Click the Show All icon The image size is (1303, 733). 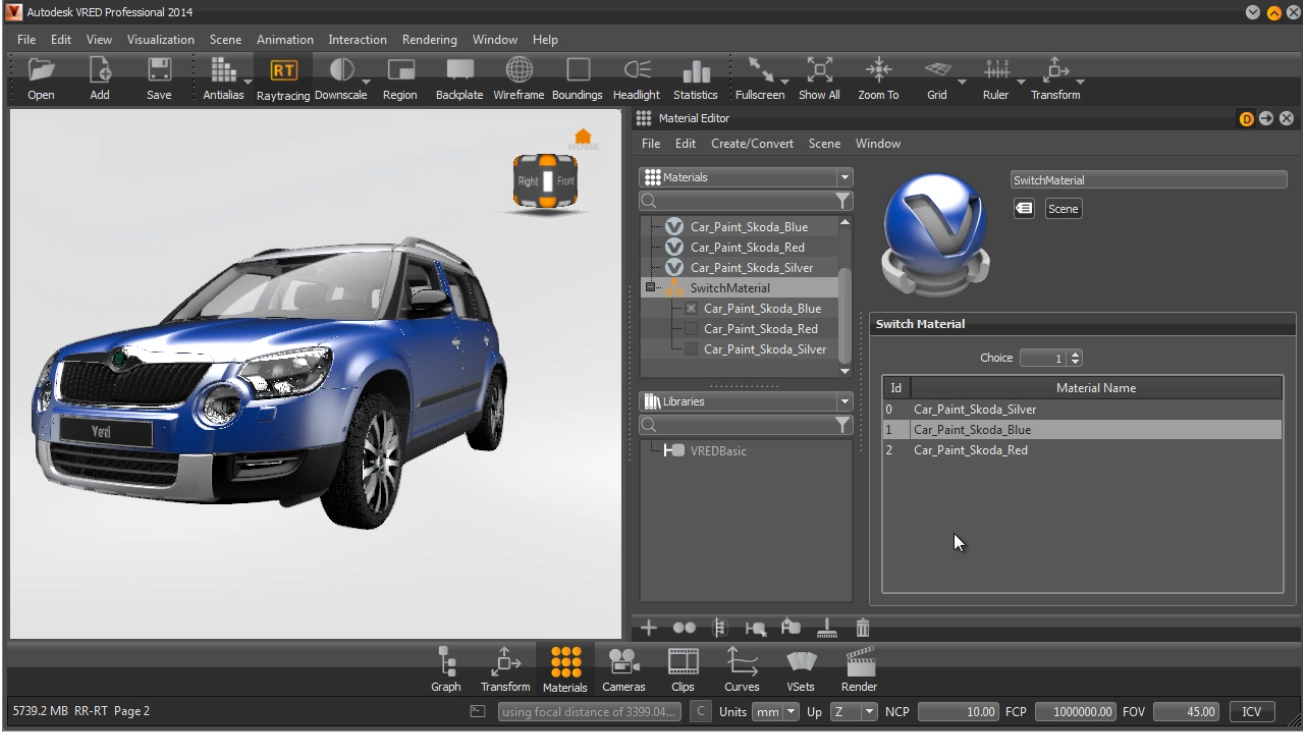coord(819,78)
